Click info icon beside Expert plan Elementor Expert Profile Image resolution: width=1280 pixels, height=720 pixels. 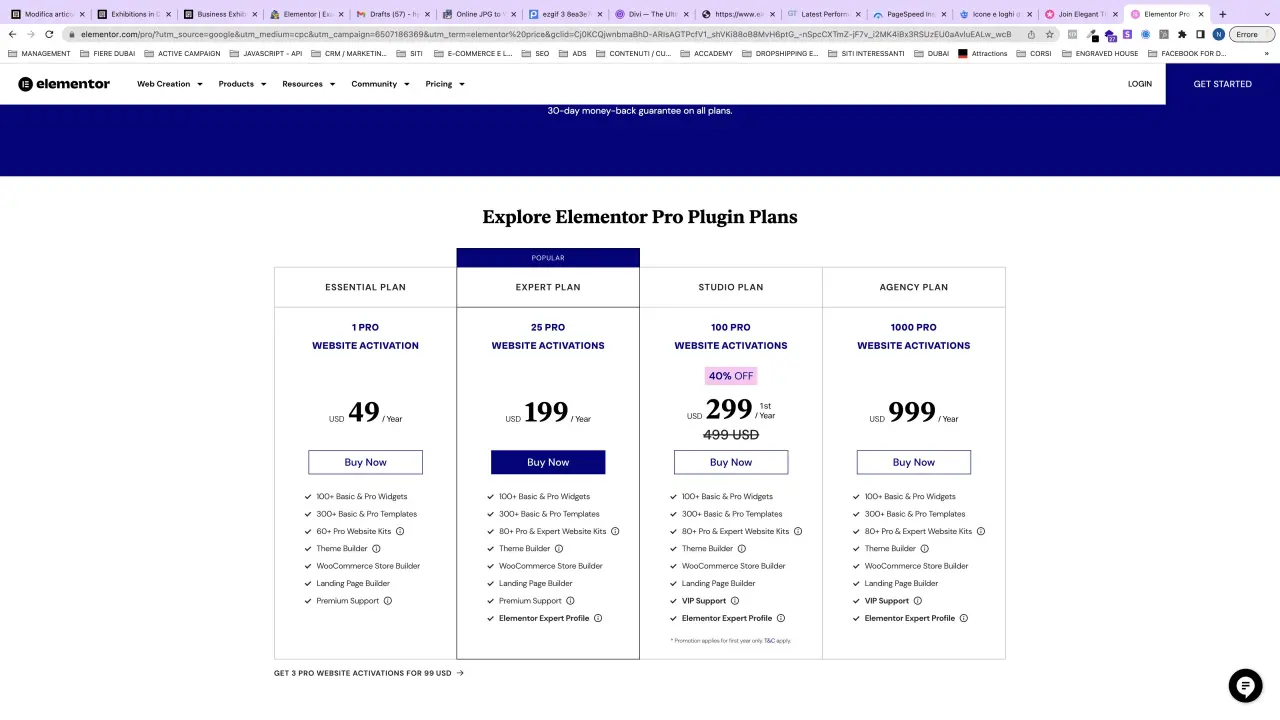(x=598, y=618)
